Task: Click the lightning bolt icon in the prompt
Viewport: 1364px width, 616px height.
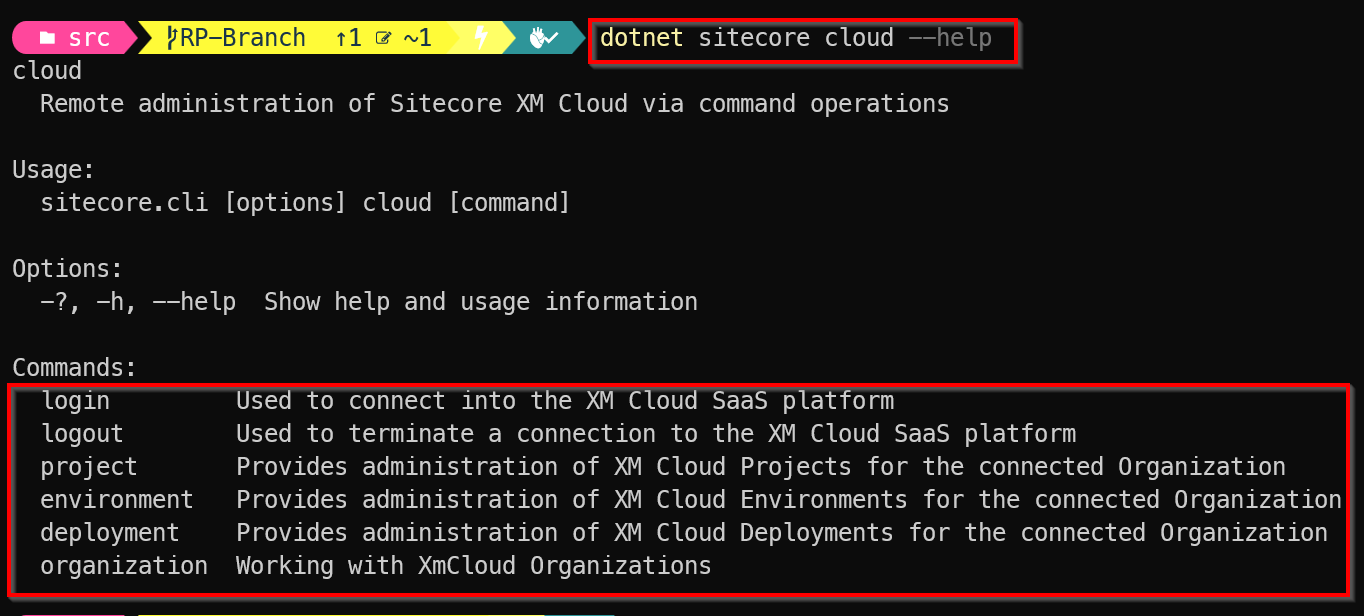Action: [x=481, y=39]
